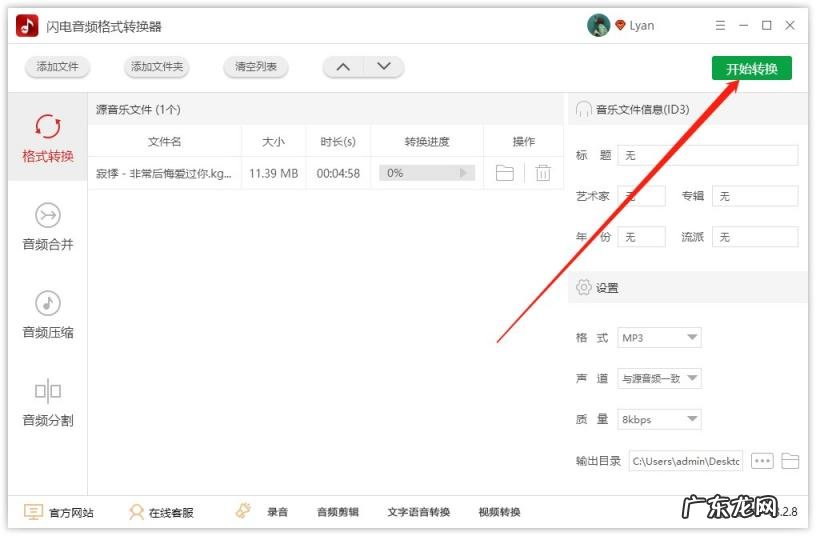816x536 pixels.
Task: Click the 0% conversion progress bar
Action: (427, 173)
